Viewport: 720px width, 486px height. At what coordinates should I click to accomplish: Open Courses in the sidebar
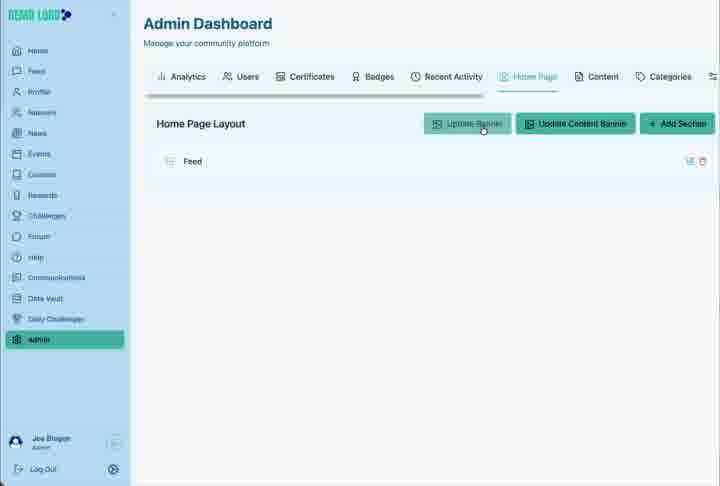click(x=64, y=175)
